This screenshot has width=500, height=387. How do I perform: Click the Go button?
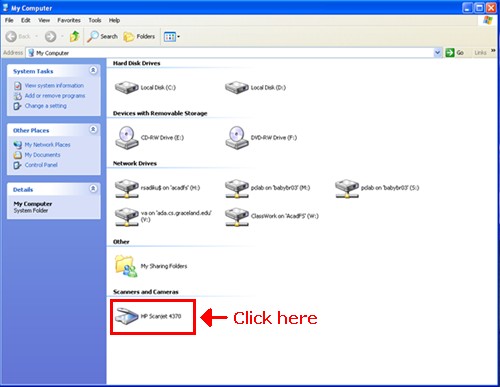455,53
